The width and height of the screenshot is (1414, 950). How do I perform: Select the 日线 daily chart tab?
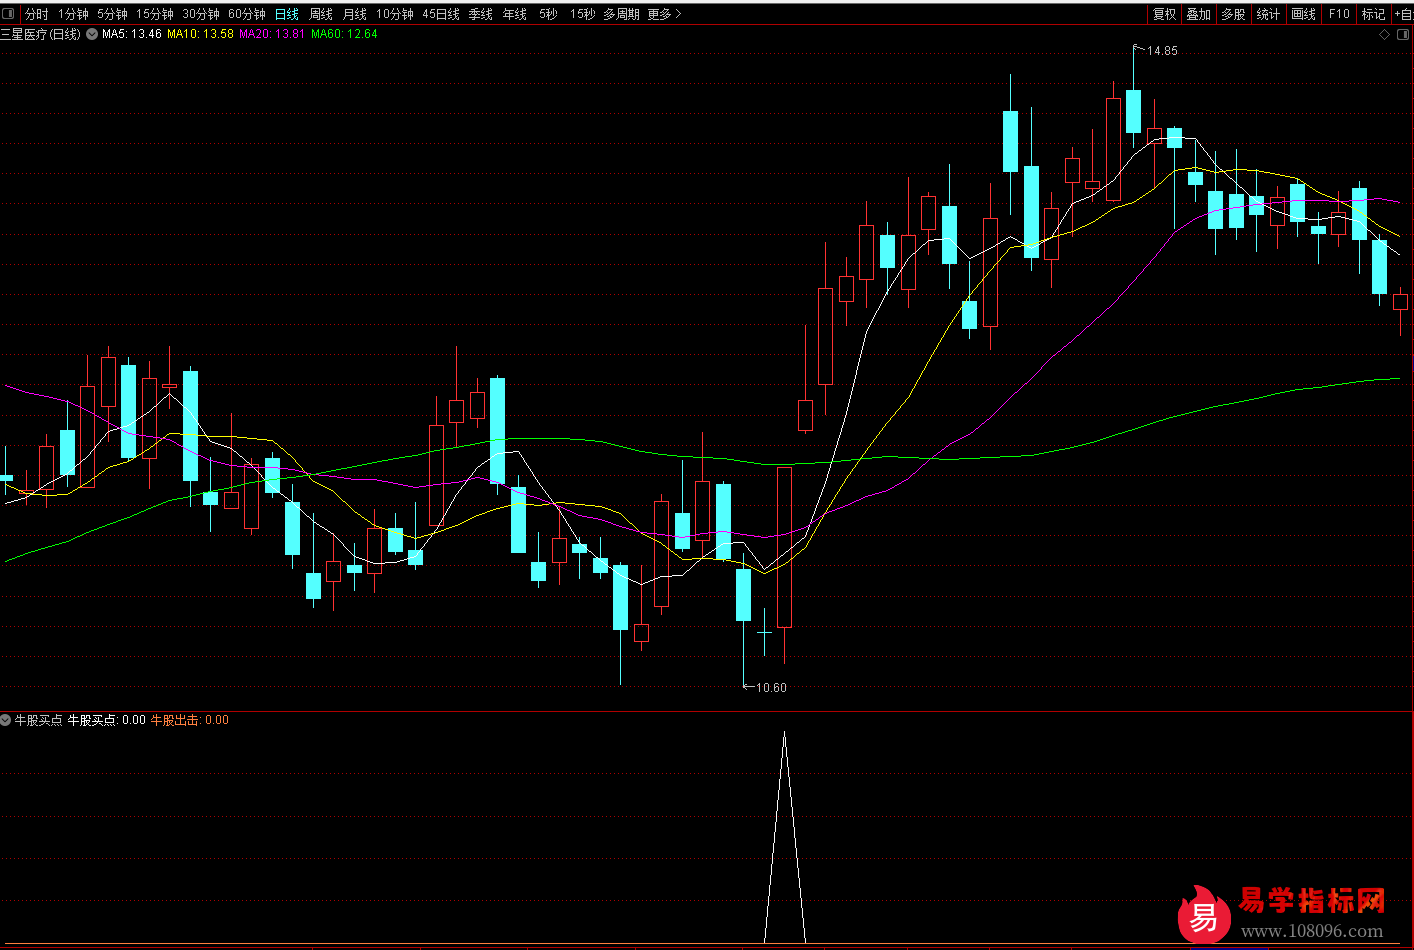click(x=287, y=14)
